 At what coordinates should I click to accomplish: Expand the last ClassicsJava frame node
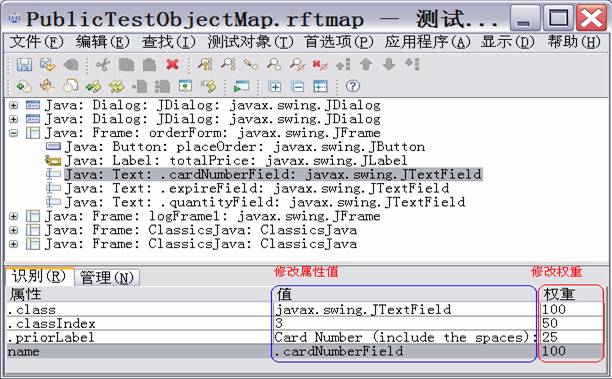tap(14, 244)
